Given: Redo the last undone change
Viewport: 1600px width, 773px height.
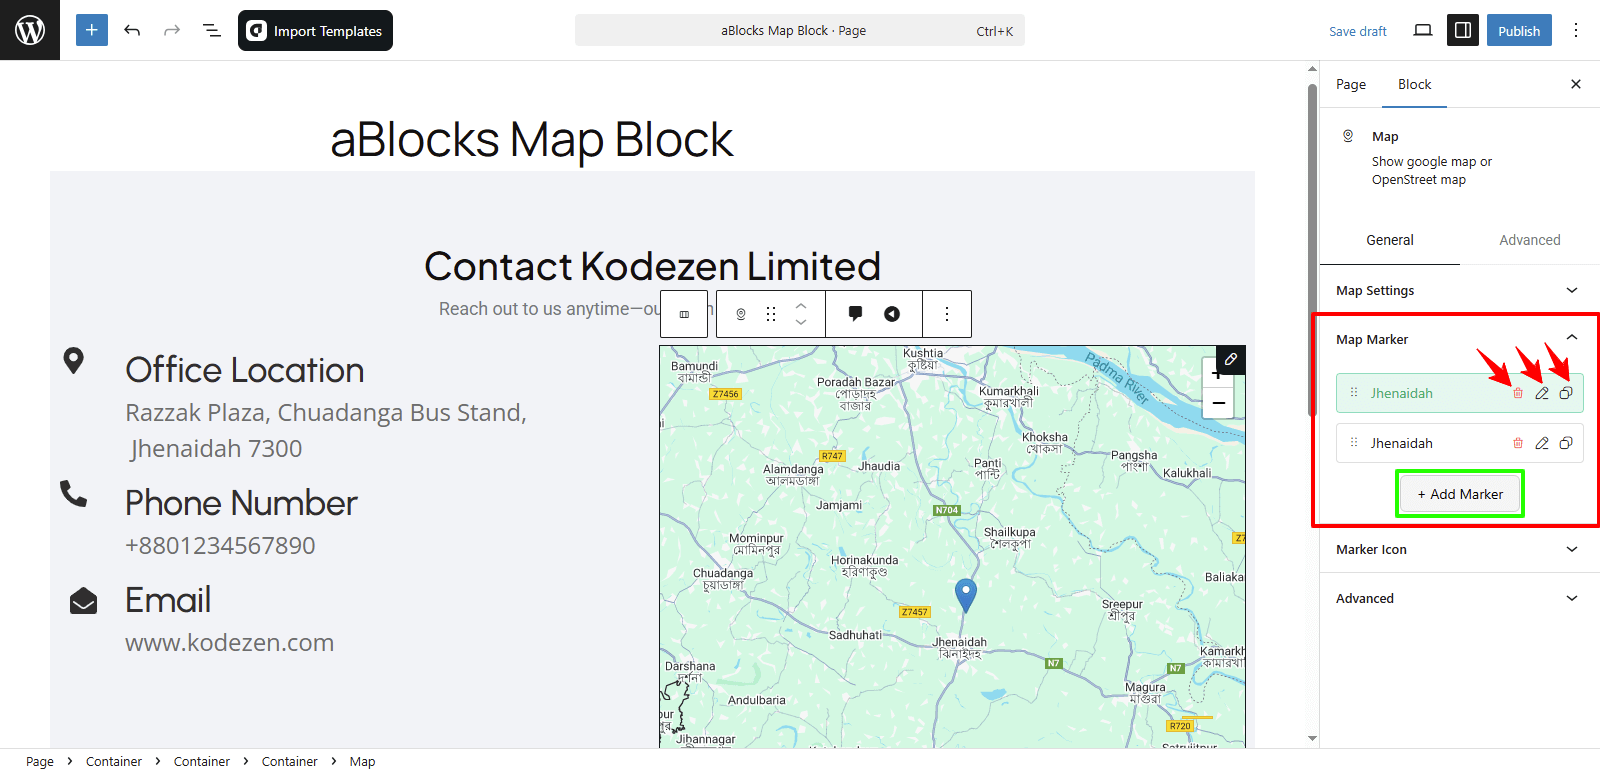Looking at the screenshot, I should [172, 30].
